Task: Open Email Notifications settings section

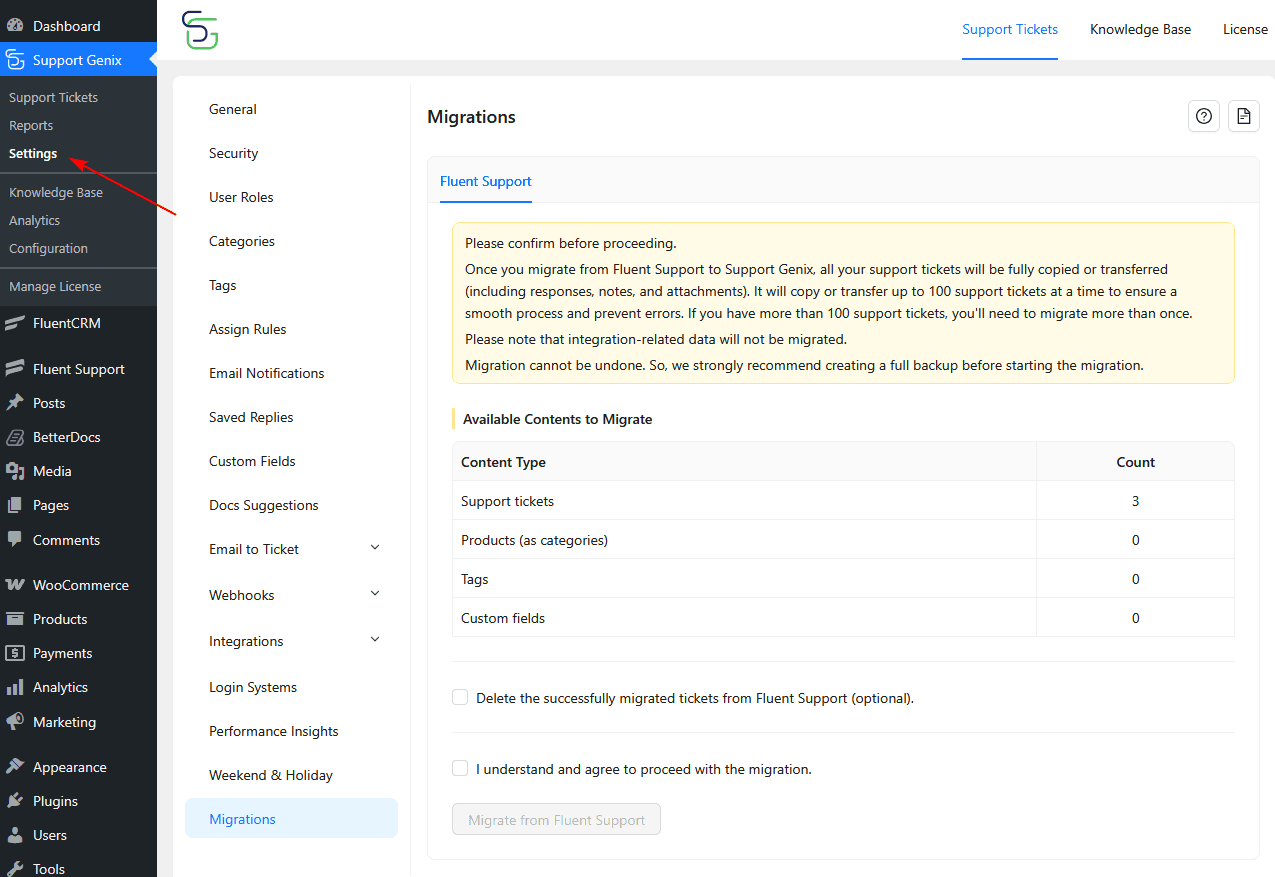Action: tap(291, 373)
